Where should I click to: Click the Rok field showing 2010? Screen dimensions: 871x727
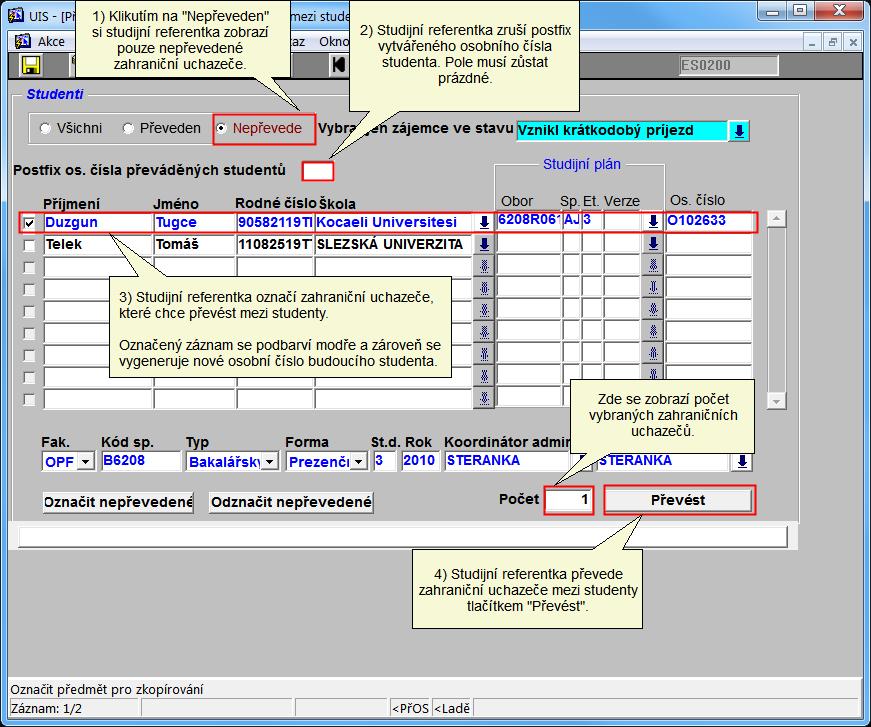(x=419, y=461)
